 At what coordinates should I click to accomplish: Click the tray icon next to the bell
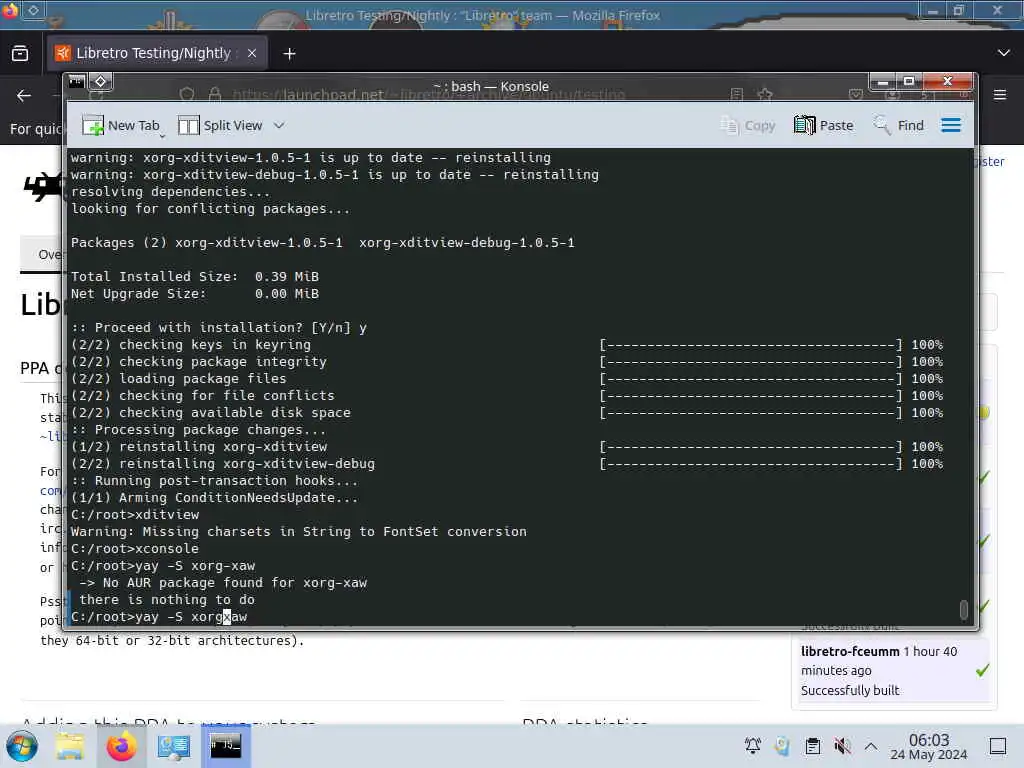pos(782,746)
